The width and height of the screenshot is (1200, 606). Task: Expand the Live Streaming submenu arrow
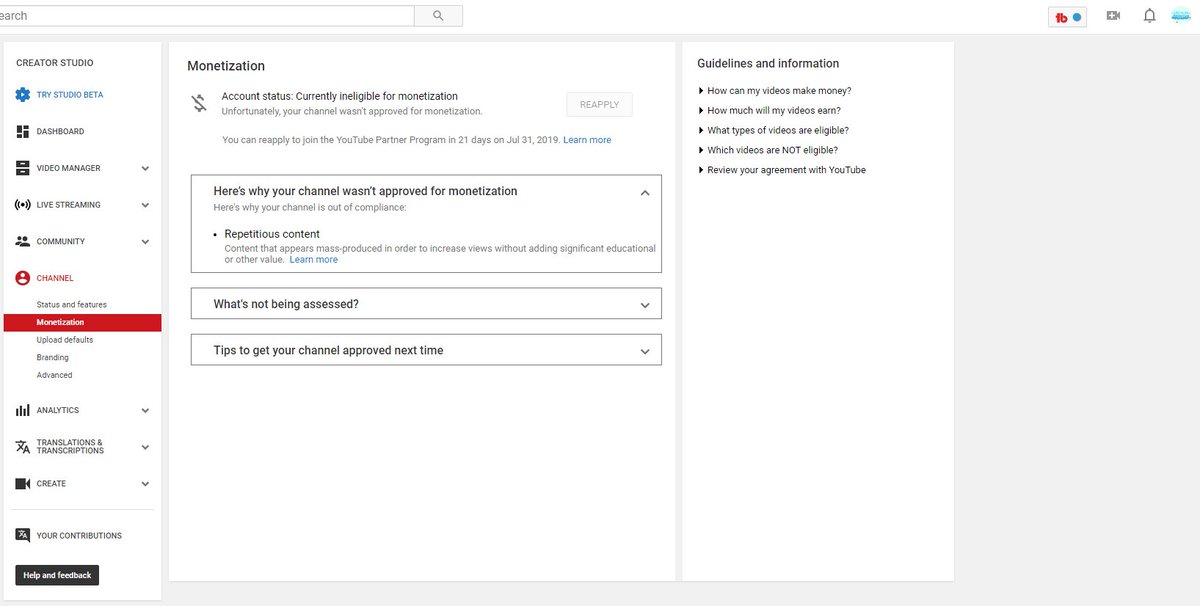(145, 205)
